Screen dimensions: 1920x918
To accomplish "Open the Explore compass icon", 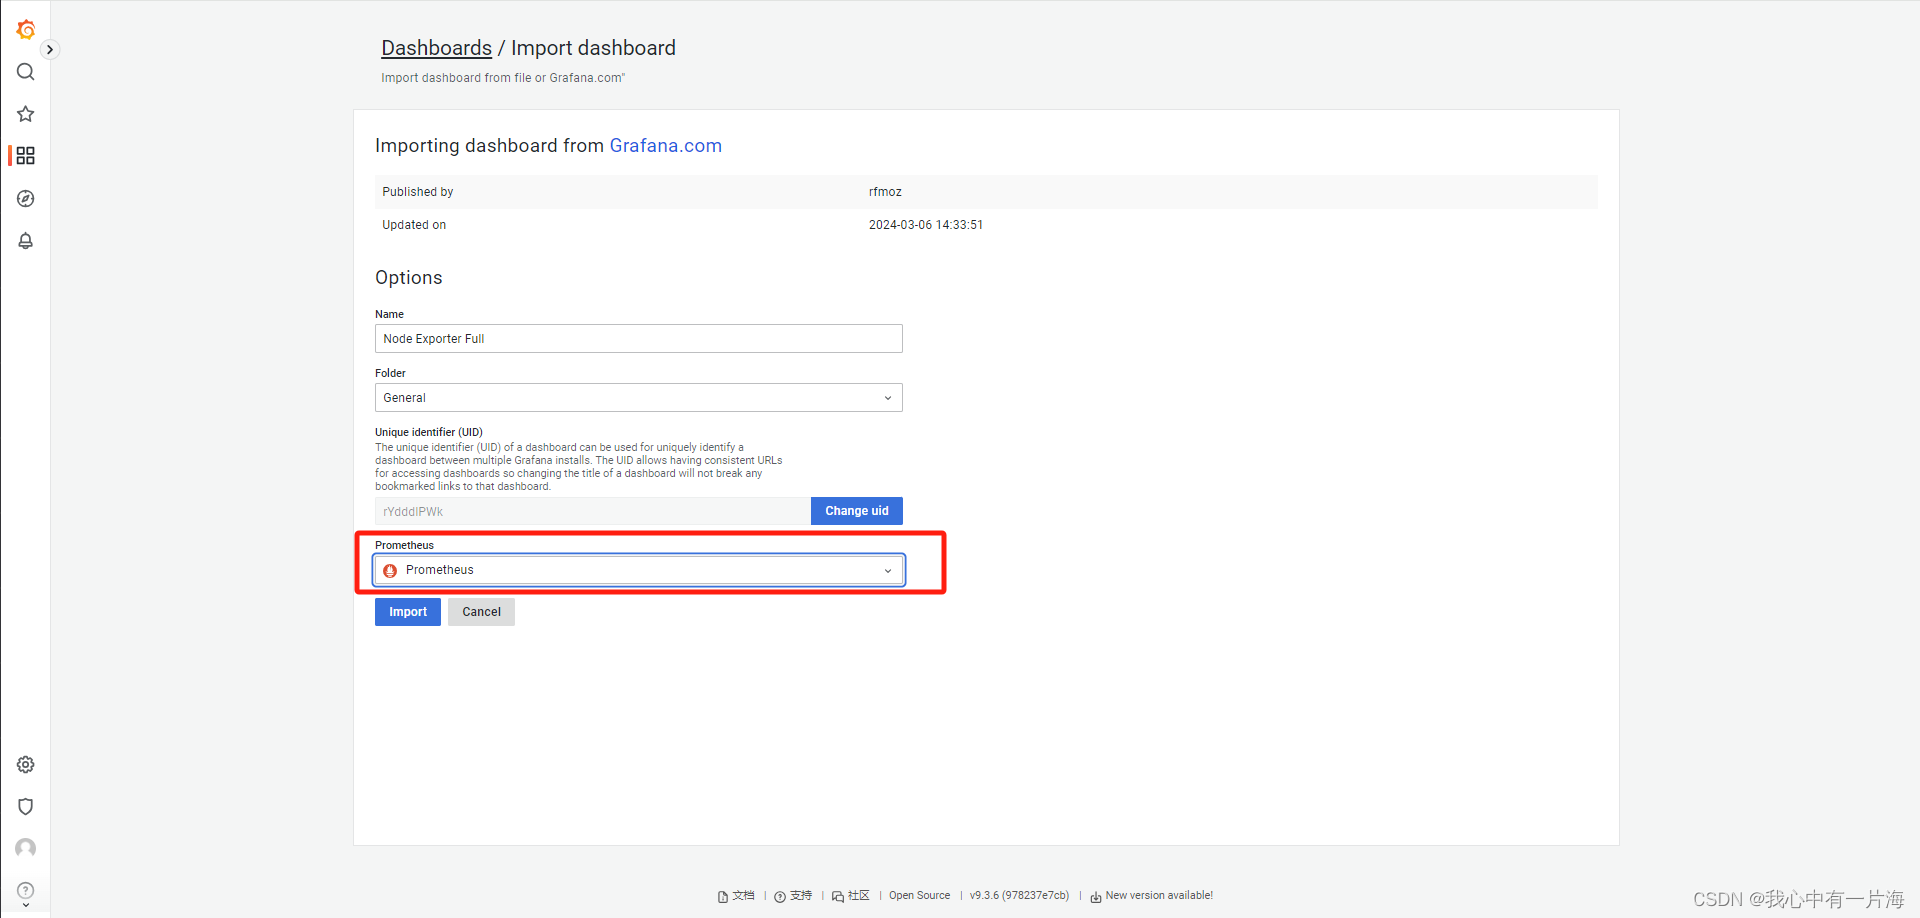I will [x=26, y=199].
